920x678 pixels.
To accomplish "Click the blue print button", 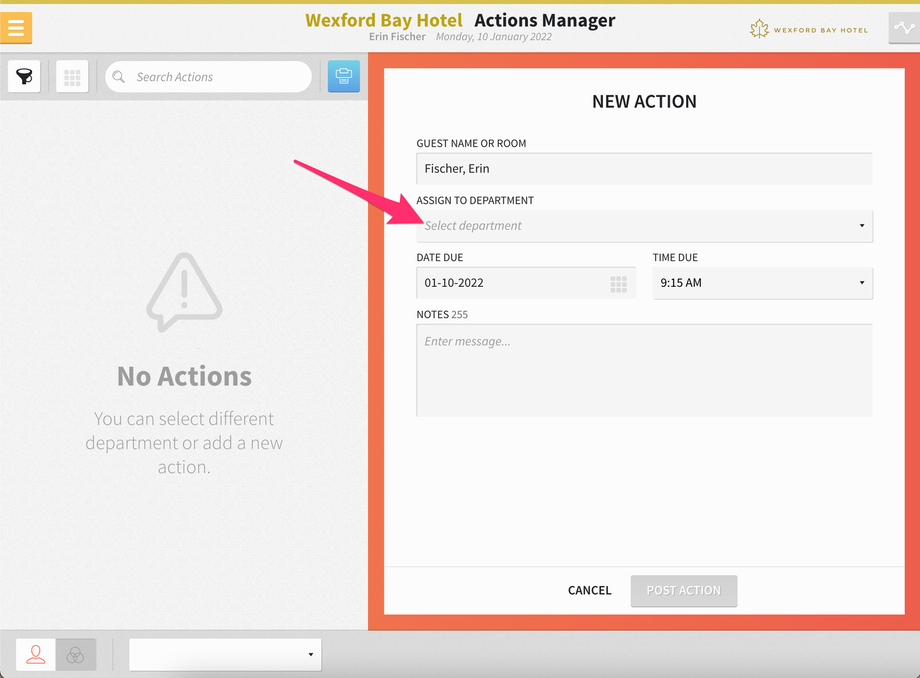I will click(344, 76).
